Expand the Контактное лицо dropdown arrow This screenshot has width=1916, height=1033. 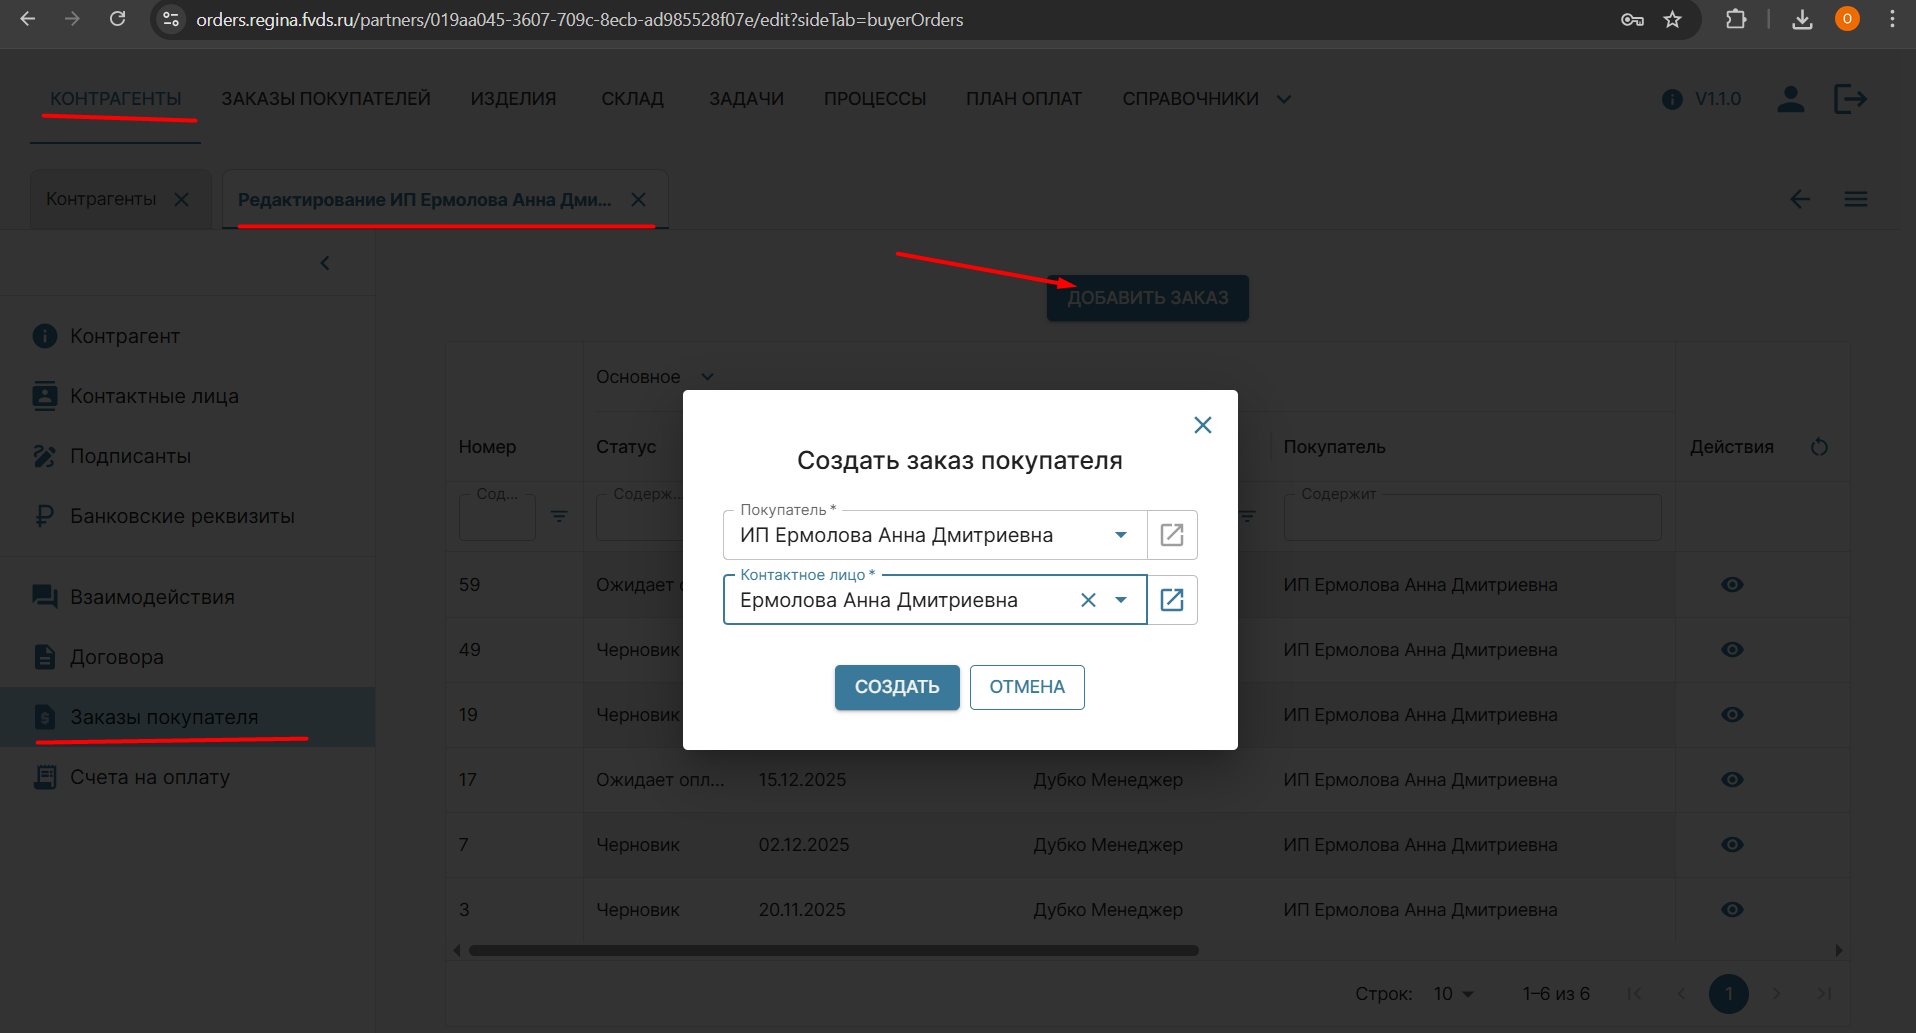point(1121,600)
